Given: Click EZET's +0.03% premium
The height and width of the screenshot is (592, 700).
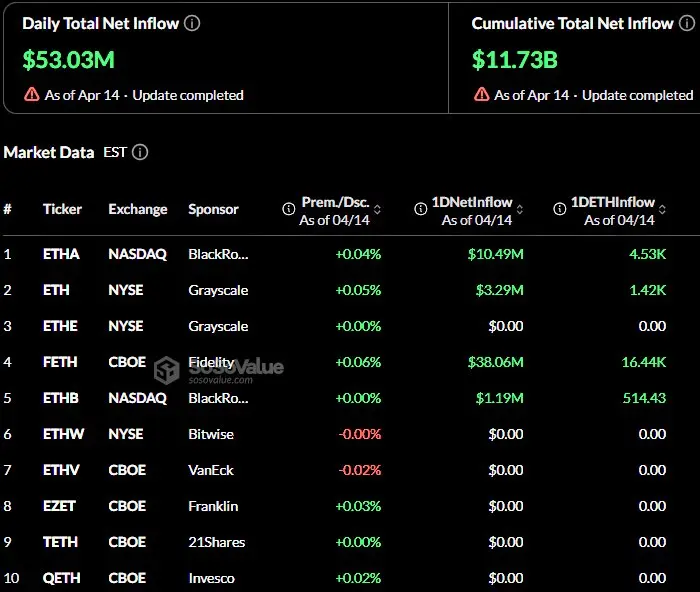Looking at the screenshot, I should click(358, 506).
